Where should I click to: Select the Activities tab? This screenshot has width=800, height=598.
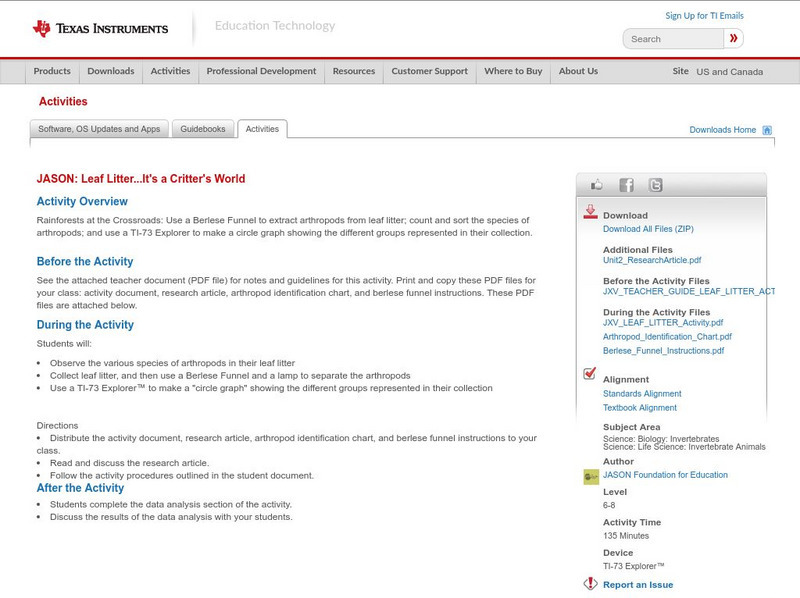click(x=262, y=129)
